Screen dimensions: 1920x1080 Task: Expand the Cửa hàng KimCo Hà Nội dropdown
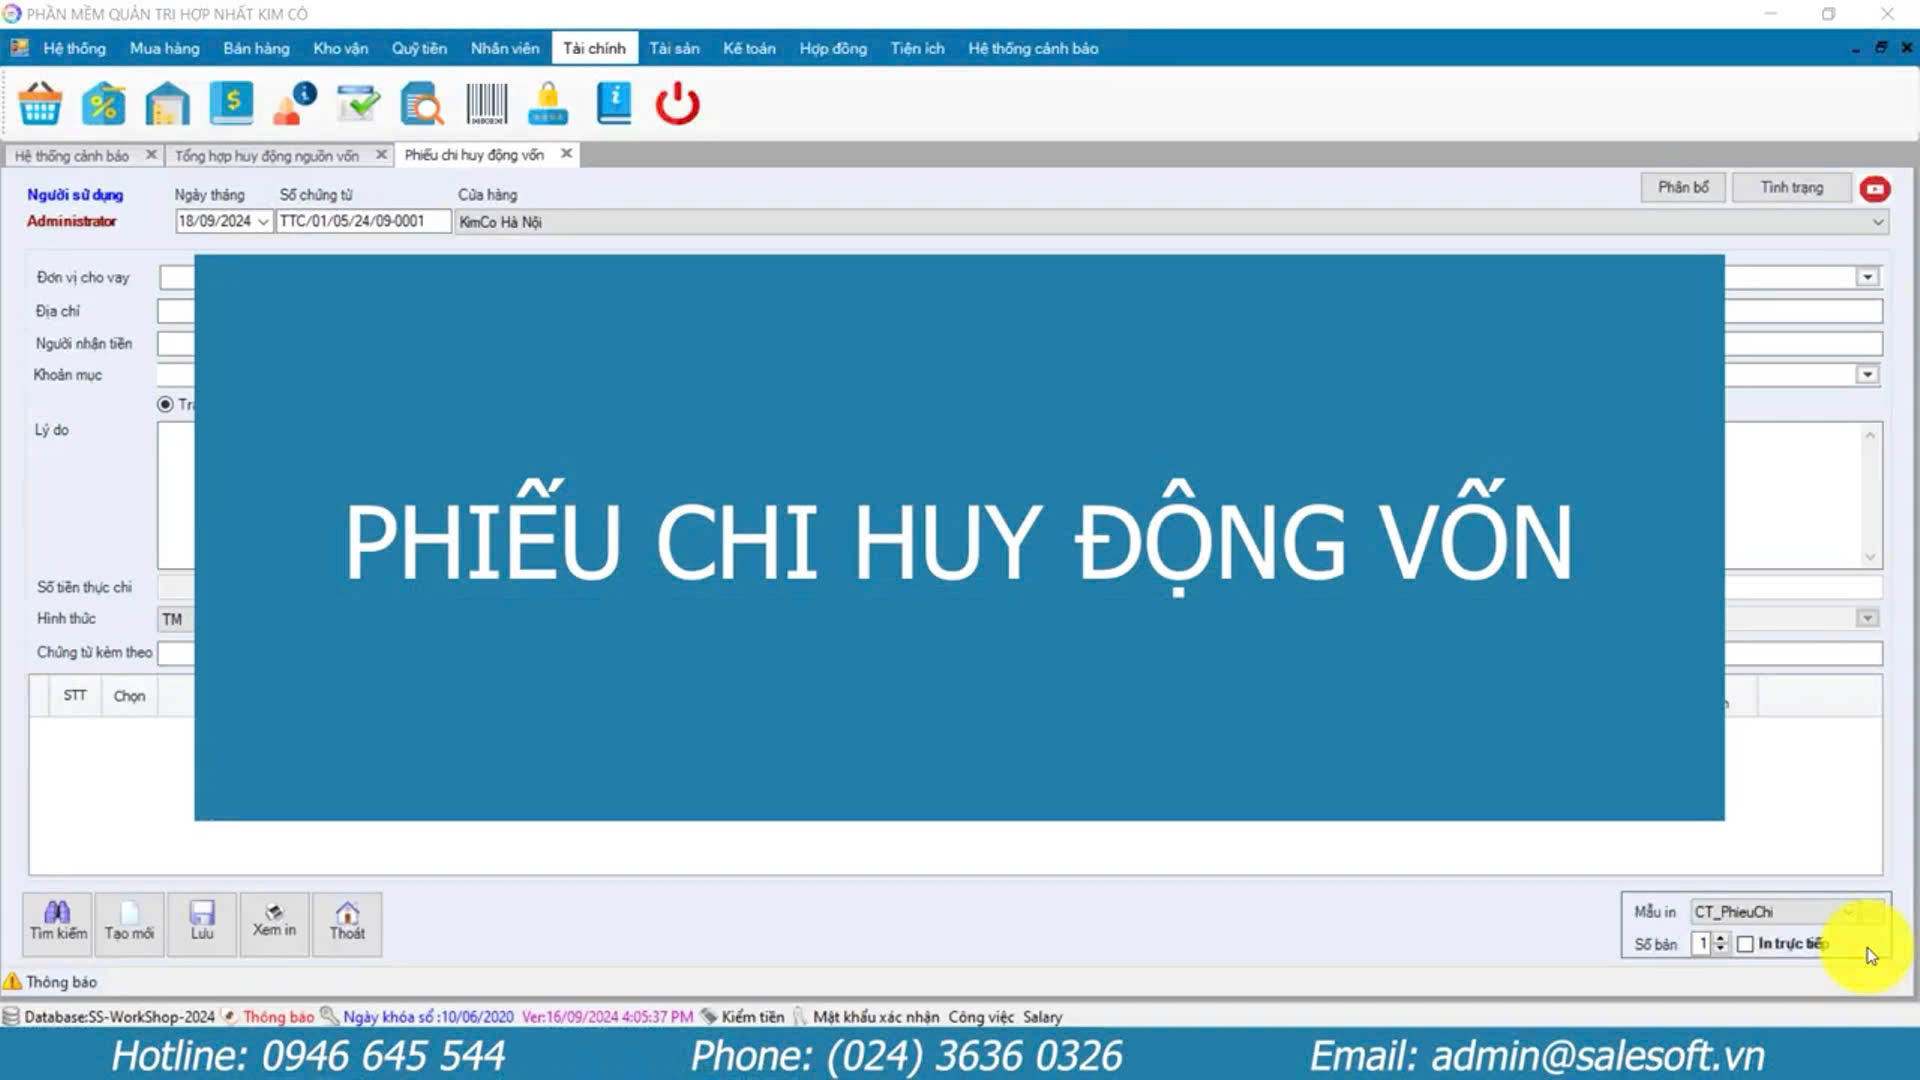1878,222
